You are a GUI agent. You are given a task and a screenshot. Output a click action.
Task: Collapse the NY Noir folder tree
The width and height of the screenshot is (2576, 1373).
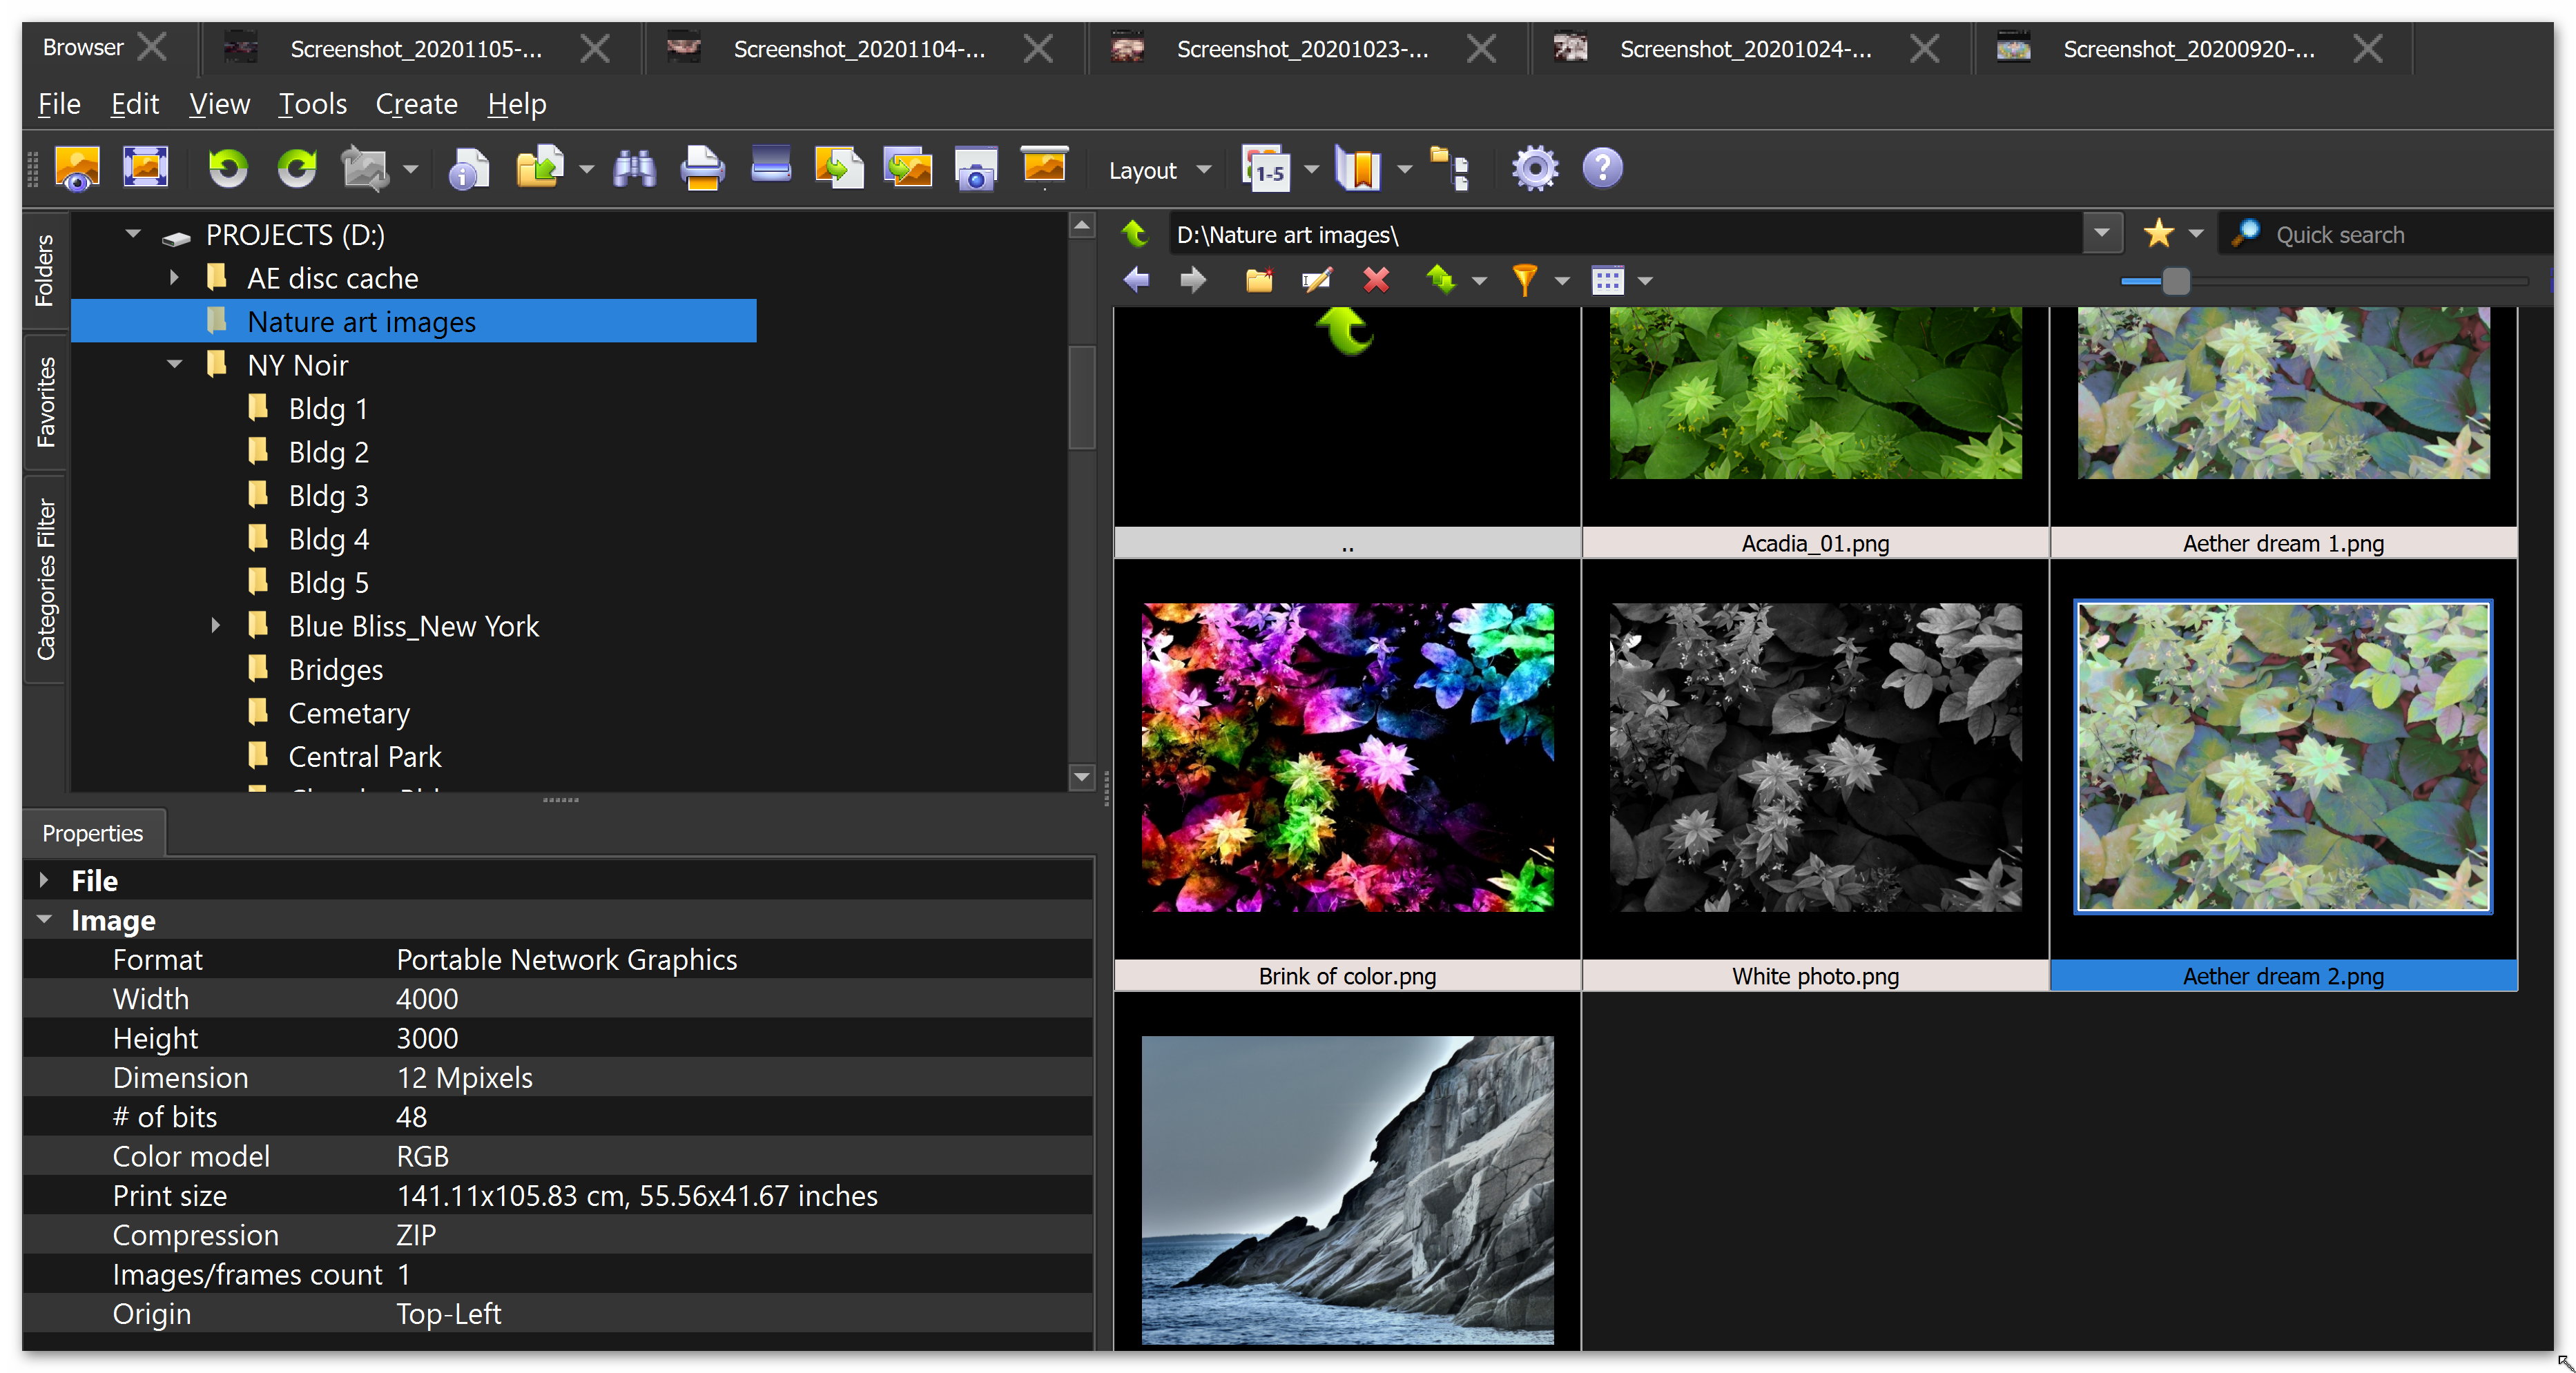(174, 365)
